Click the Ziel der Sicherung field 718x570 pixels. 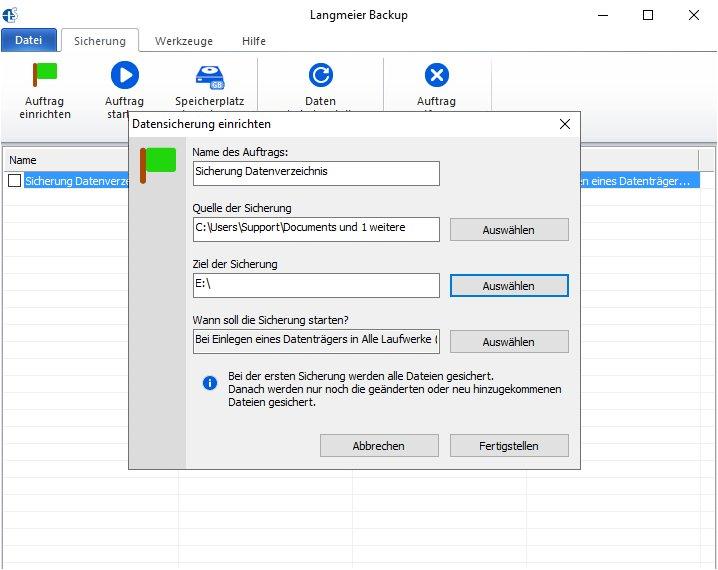pyautogui.click(x=316, y=286)
